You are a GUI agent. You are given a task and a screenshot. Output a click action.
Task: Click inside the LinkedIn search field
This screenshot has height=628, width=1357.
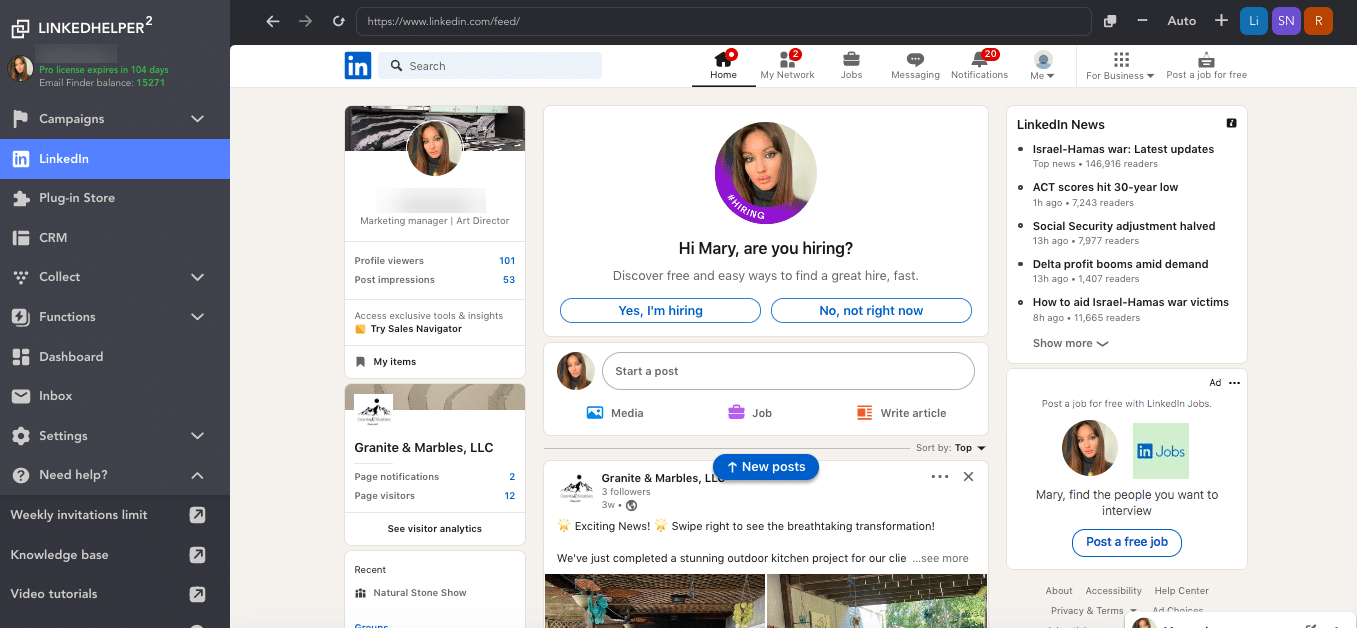(490, 65)
